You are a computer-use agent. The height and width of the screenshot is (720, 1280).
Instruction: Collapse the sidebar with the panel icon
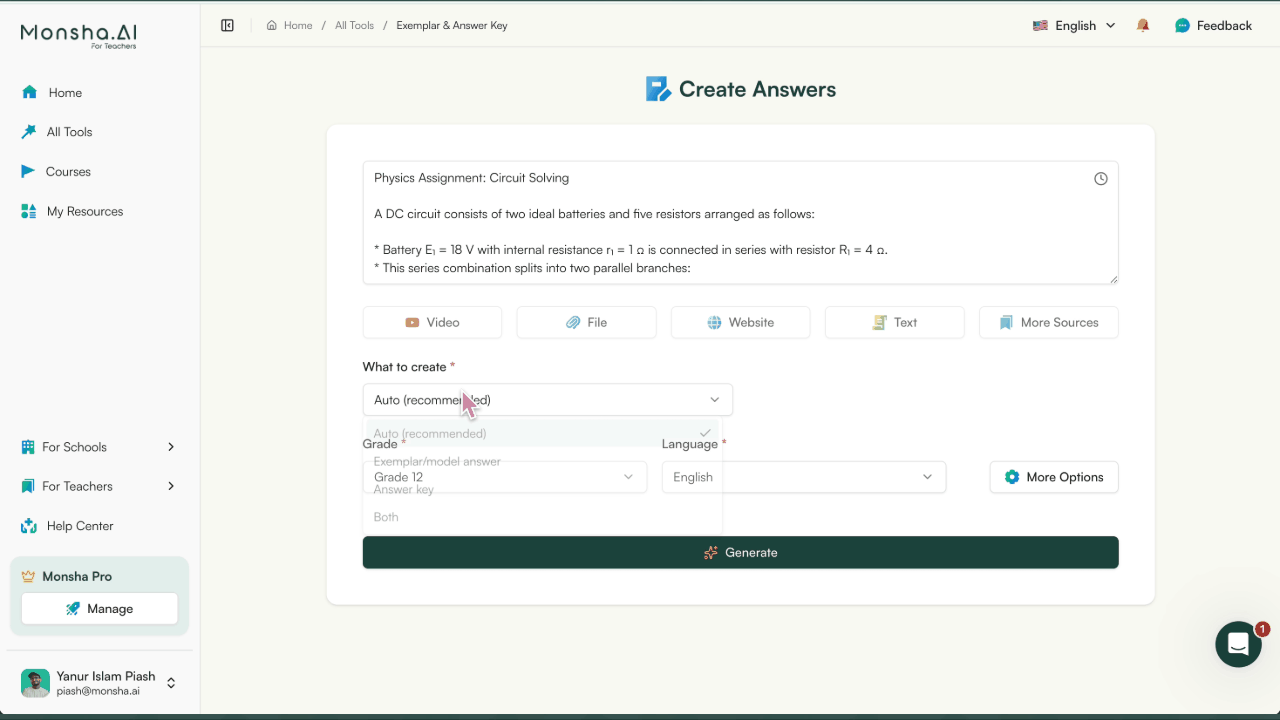pos(227,25)
